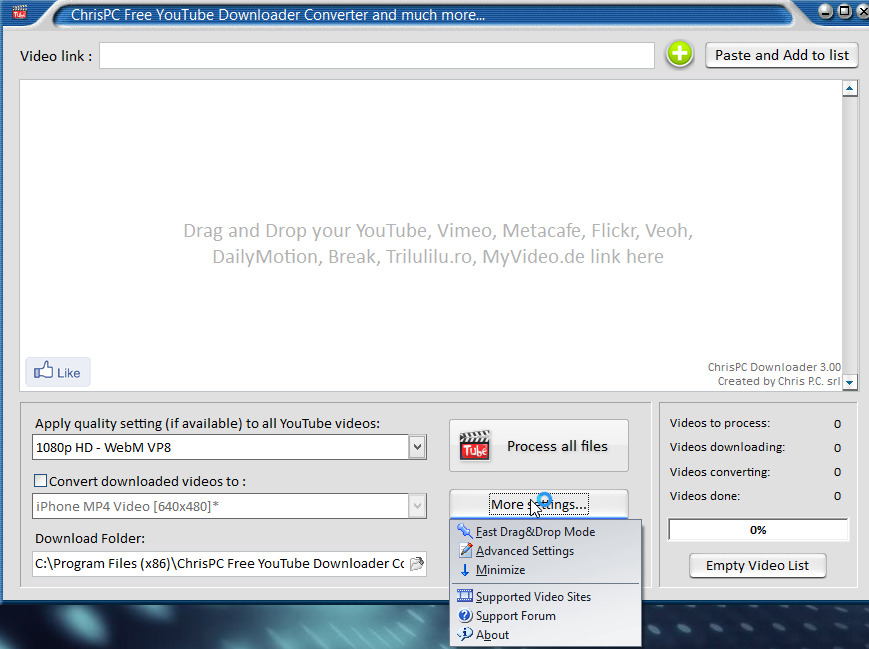The image size is (869, 649).
Task: Click the browse folder icon in Download Folder
Action: [x=417, y=564]
